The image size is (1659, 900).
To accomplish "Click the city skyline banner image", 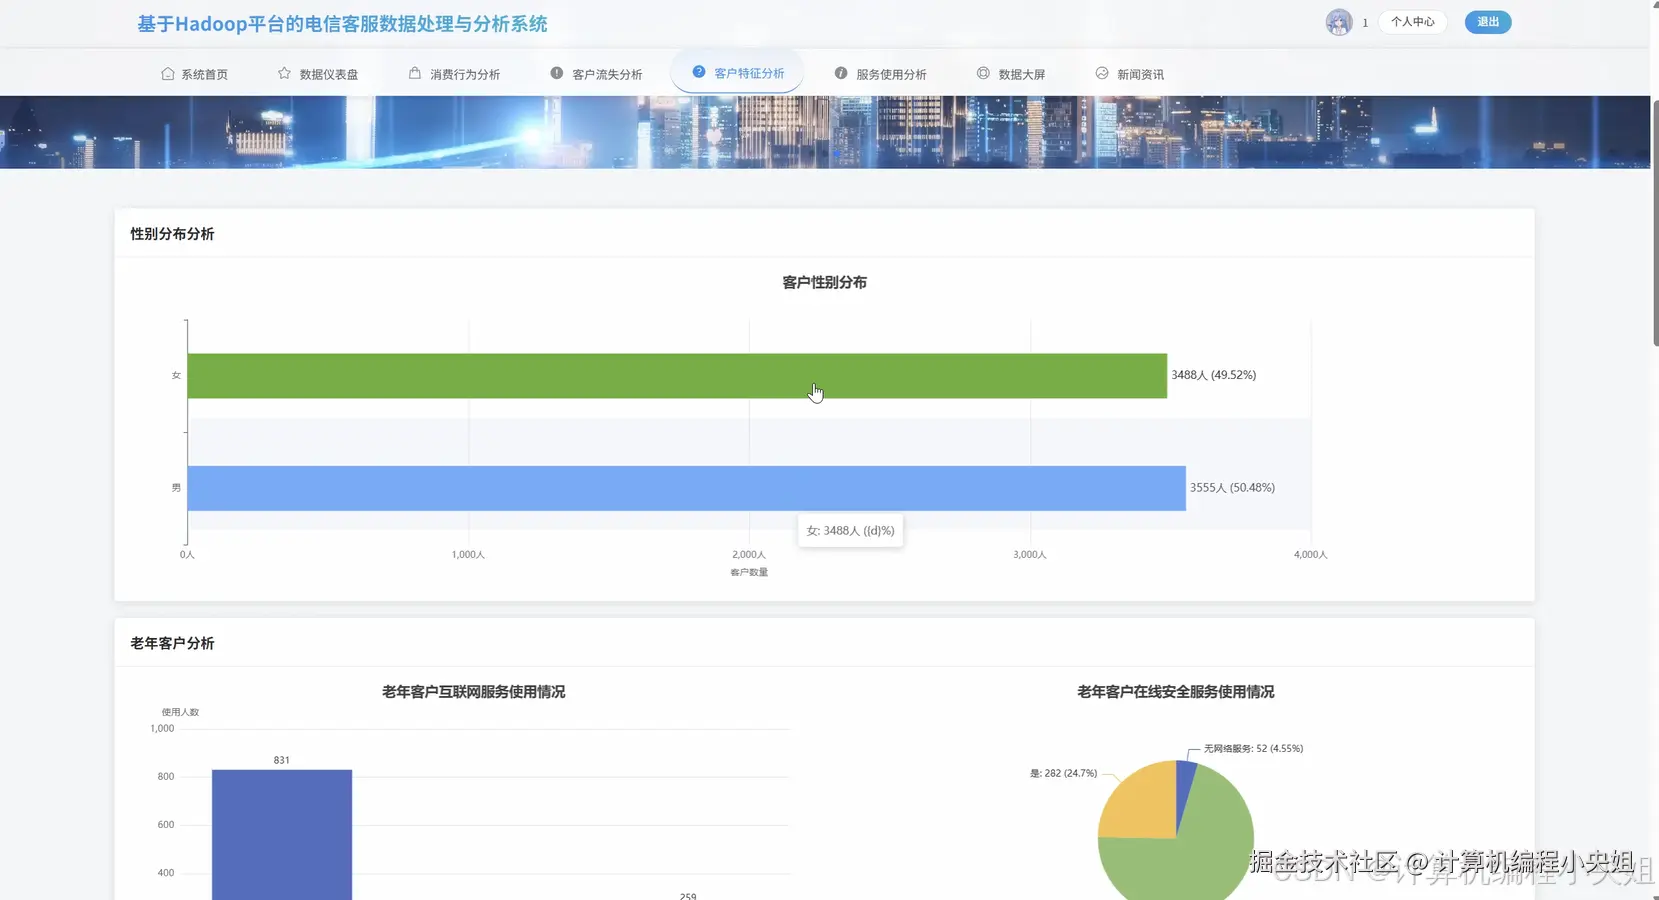I will click(x=825, y=132).
